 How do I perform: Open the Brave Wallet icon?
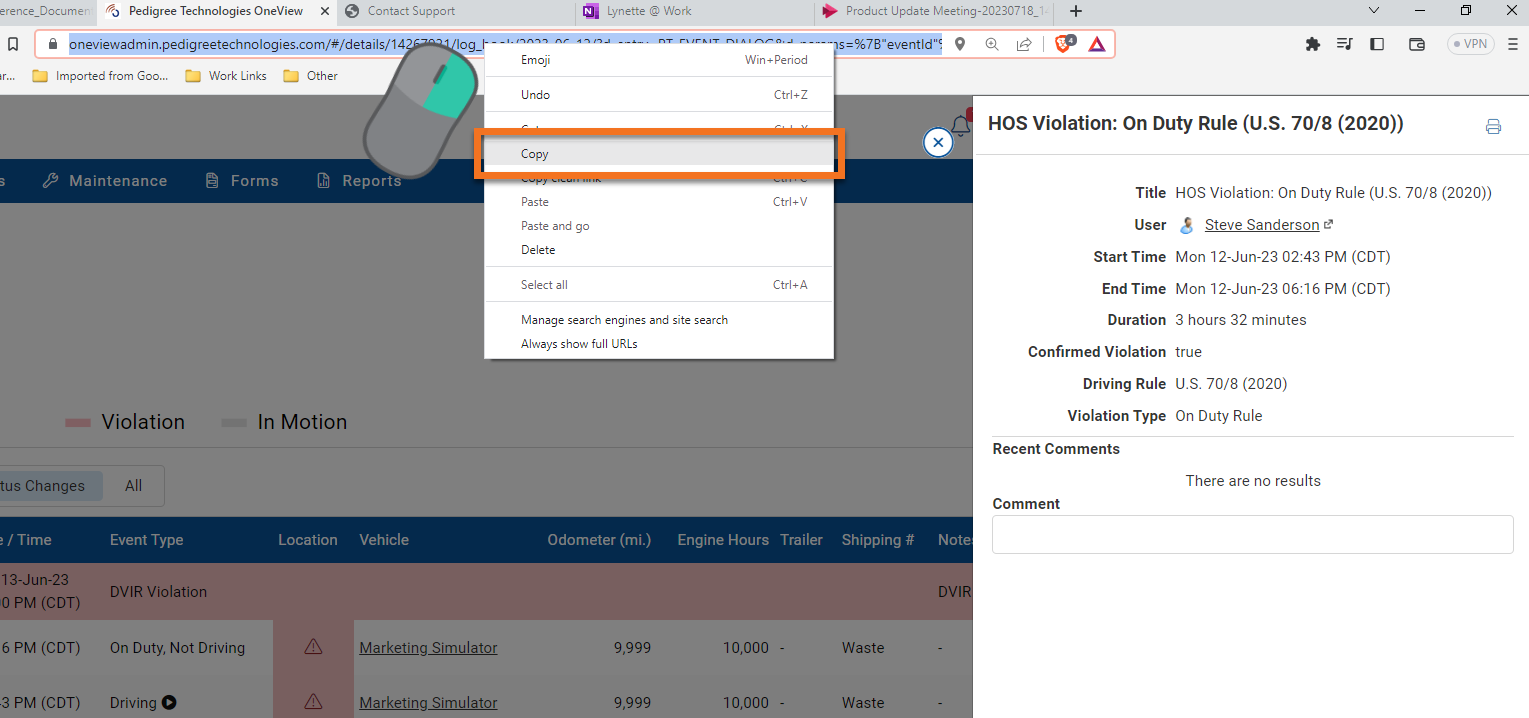tap(1416, 44)
